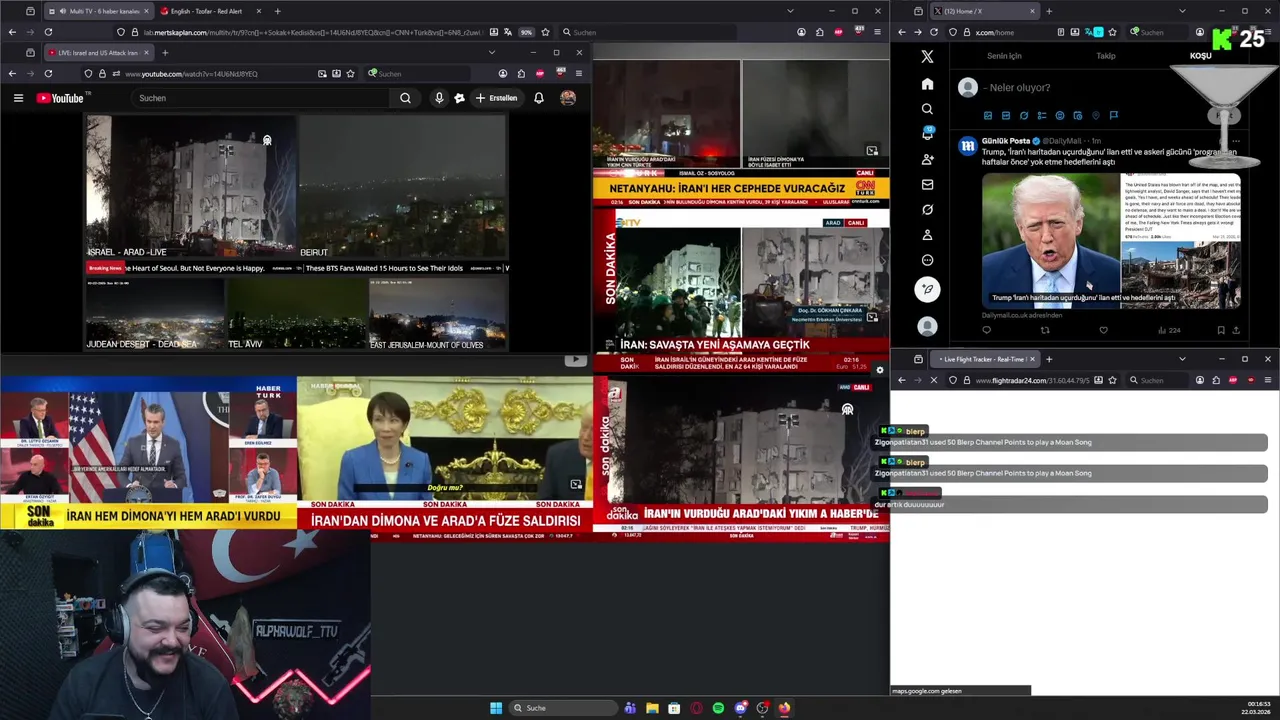Bookmark the multi TV page with star
This screenshot has height=720, width=1280.
click(x=545, y=32)
